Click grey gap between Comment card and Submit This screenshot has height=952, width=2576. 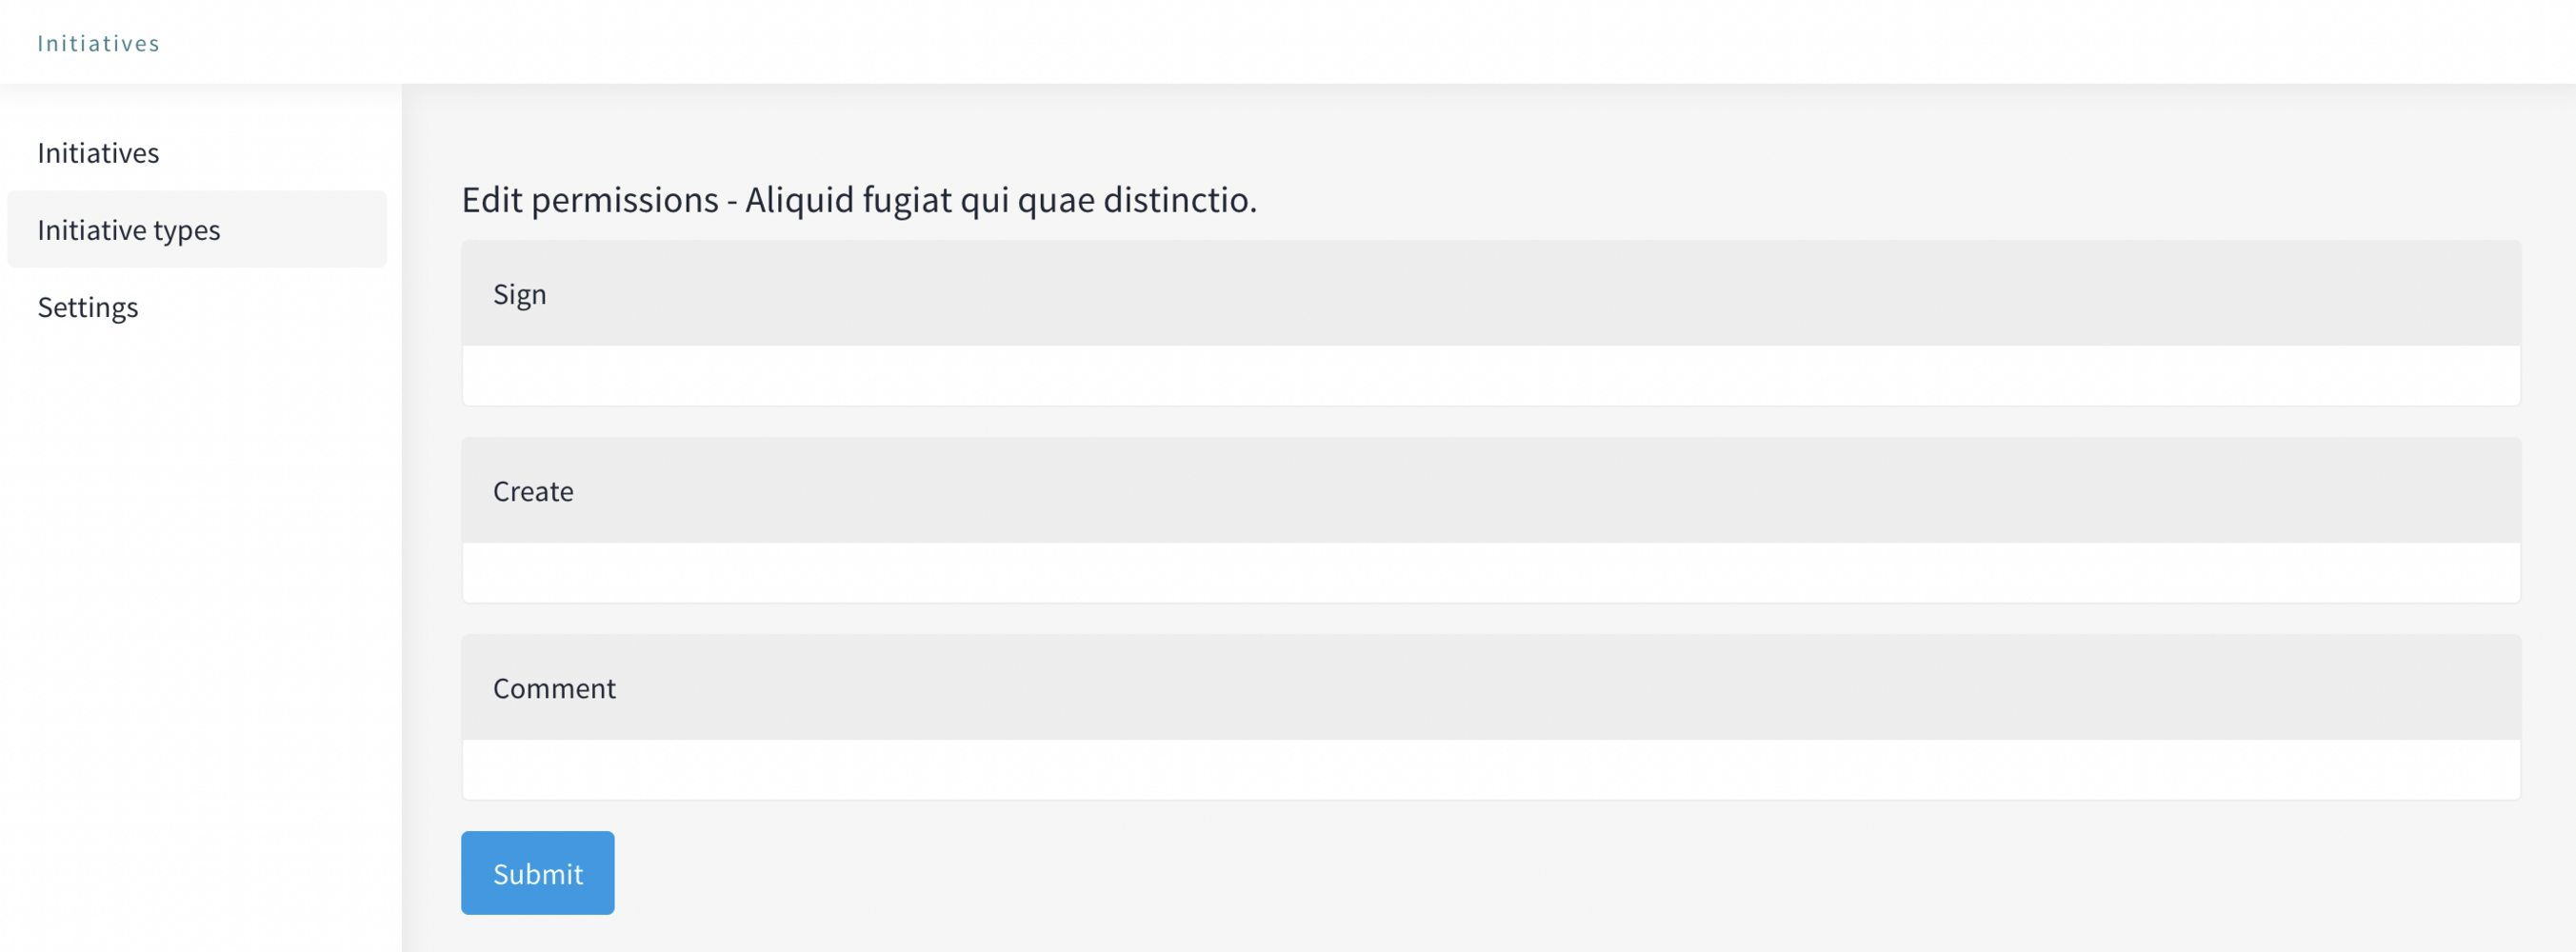point(1490,816)
